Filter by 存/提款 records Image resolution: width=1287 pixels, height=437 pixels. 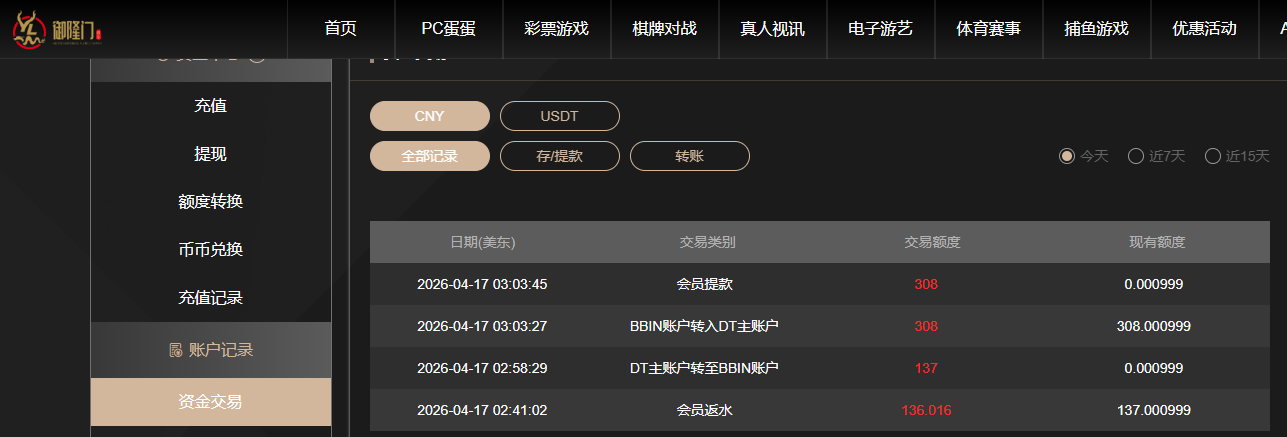click(x=560, y=156)
